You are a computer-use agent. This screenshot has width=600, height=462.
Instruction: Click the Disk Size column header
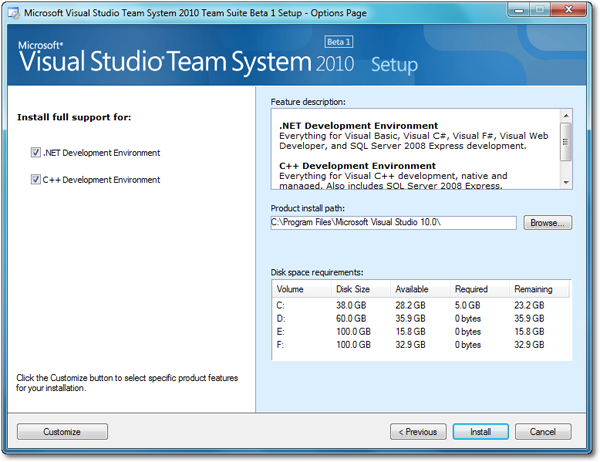pyautogui.click(x=361, y=289)
